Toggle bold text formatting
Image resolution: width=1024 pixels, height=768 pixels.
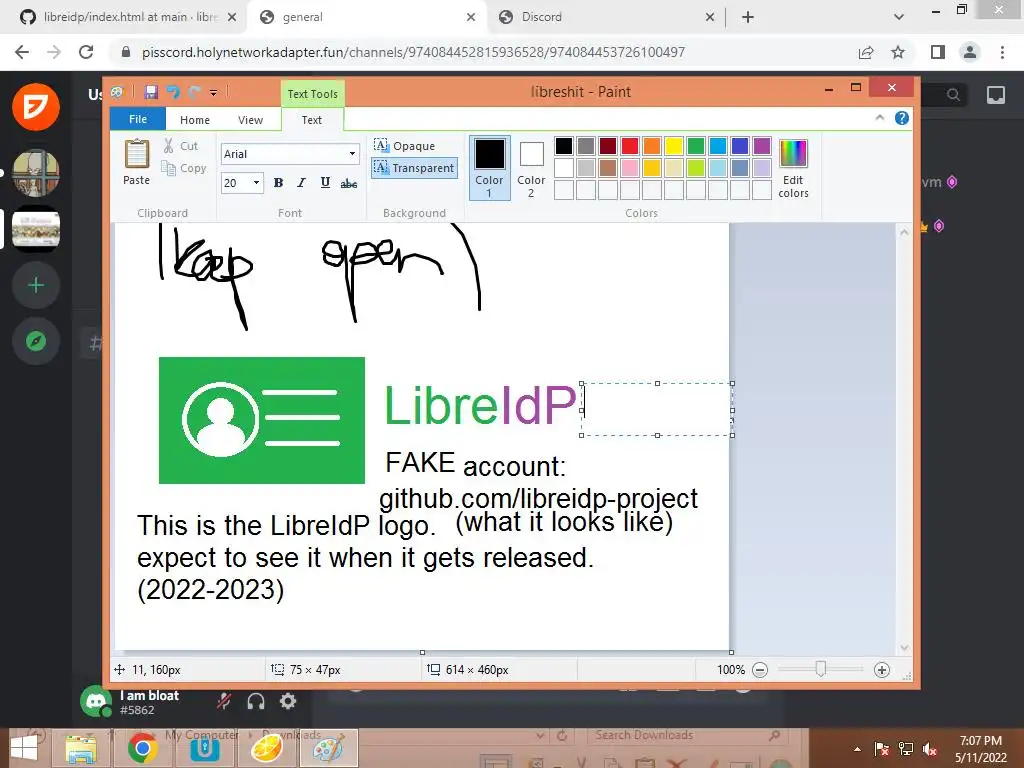[278, 183]
